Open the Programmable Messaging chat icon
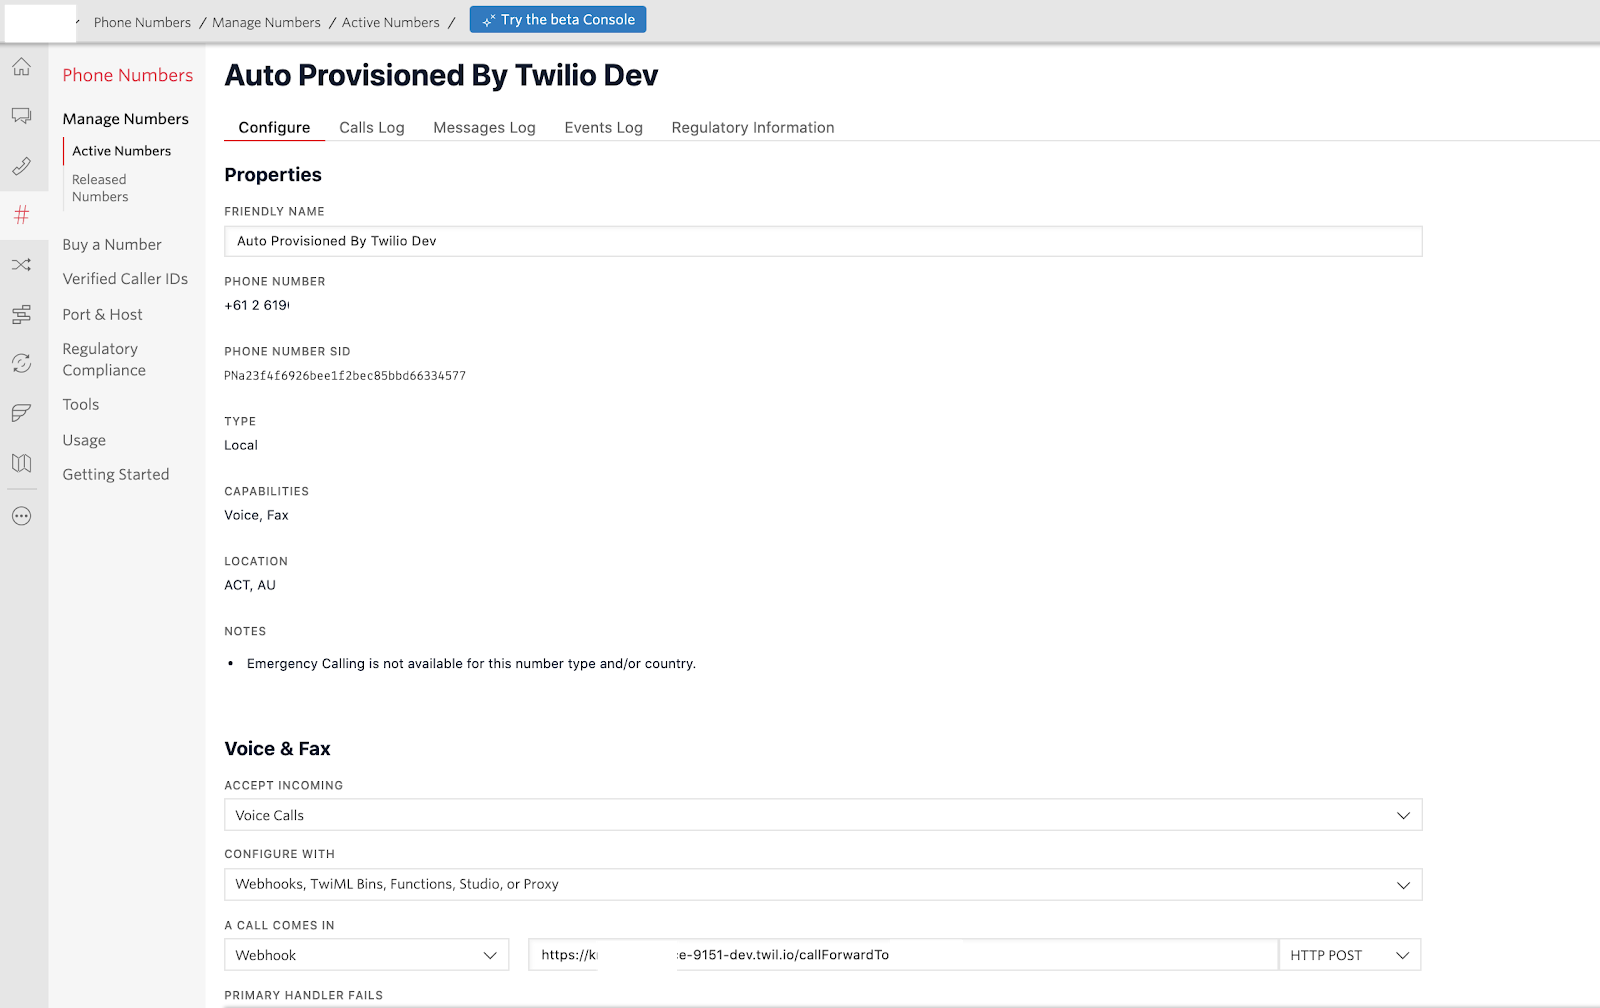Image resolution: width=1600 pixels, height=1008 pixels. (x=21, y=116)
